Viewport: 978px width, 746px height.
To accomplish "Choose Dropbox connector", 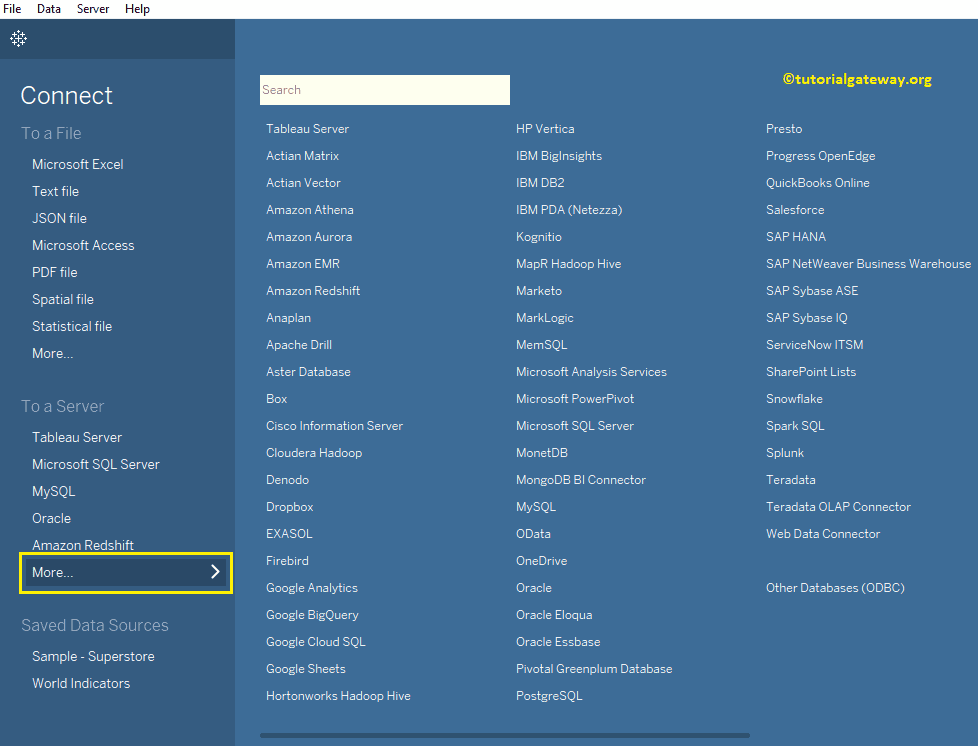I will tap(289, 507).
